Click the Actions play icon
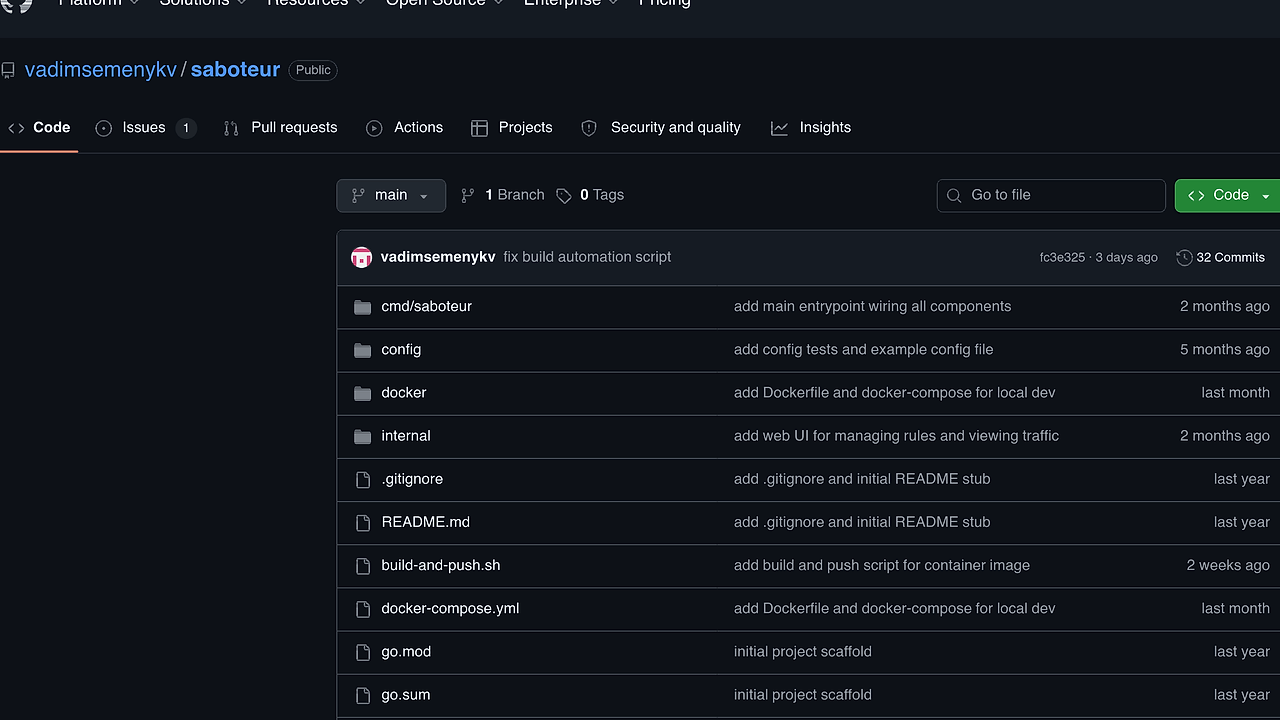 tap(374, 128)
